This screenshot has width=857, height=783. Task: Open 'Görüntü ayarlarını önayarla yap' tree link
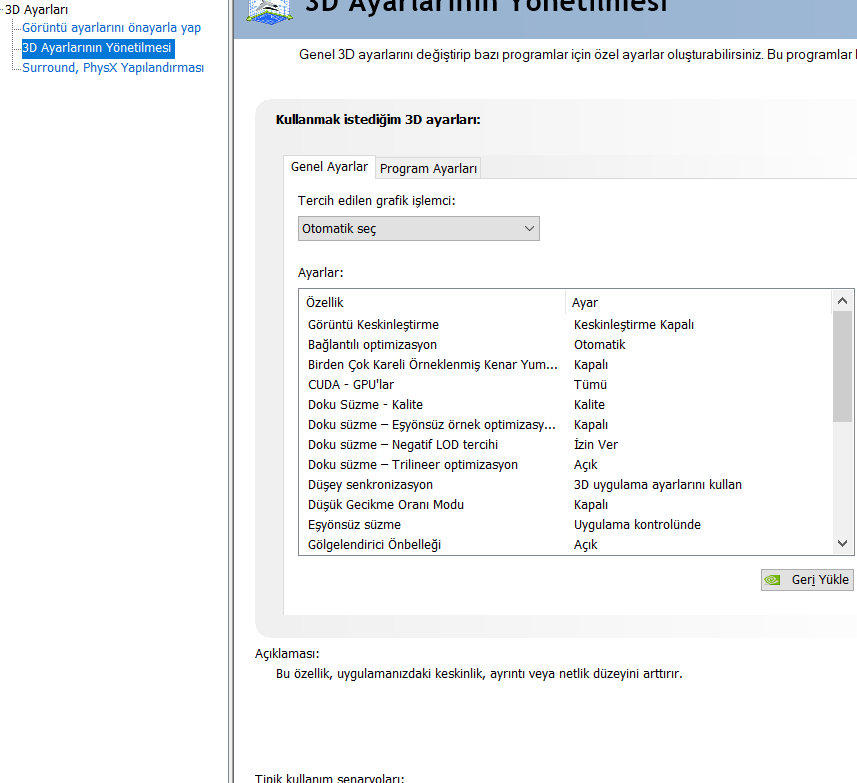click(111, 28)
